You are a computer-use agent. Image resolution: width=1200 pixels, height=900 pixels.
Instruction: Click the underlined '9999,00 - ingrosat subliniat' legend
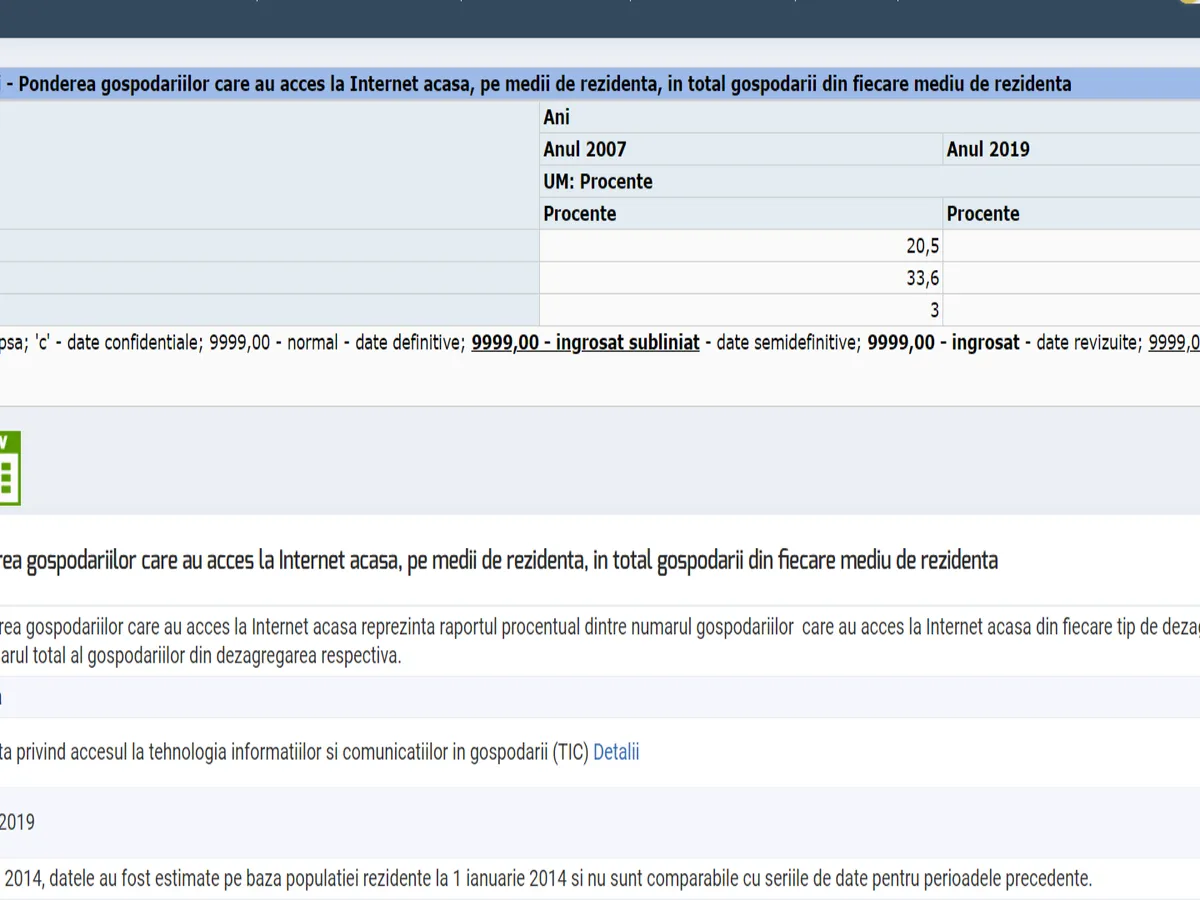(585, 343)
